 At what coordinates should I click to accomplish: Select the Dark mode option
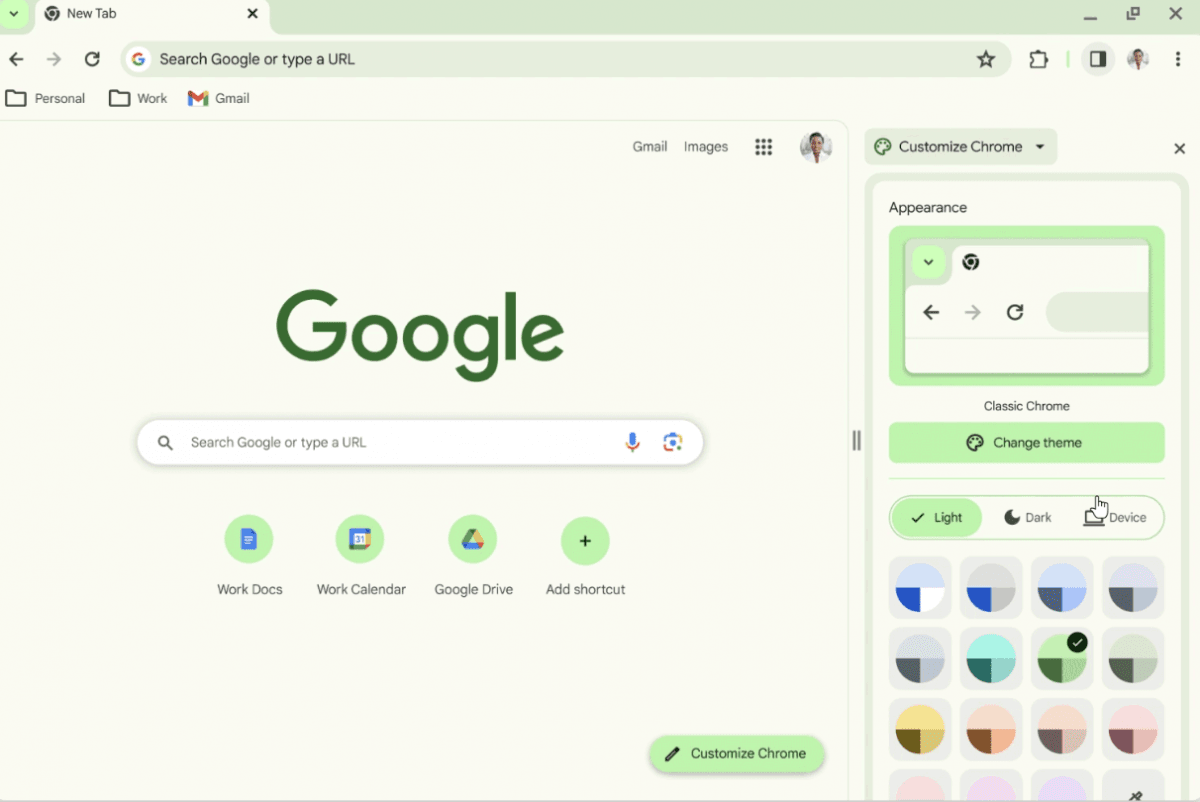(x=1028, y=518)
